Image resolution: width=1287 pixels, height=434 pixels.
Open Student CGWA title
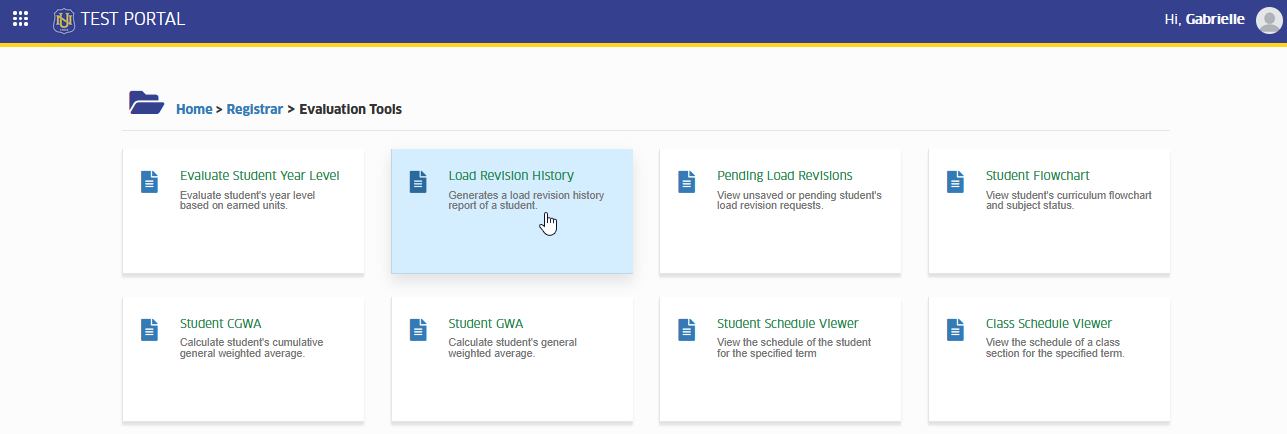point(221,324)
